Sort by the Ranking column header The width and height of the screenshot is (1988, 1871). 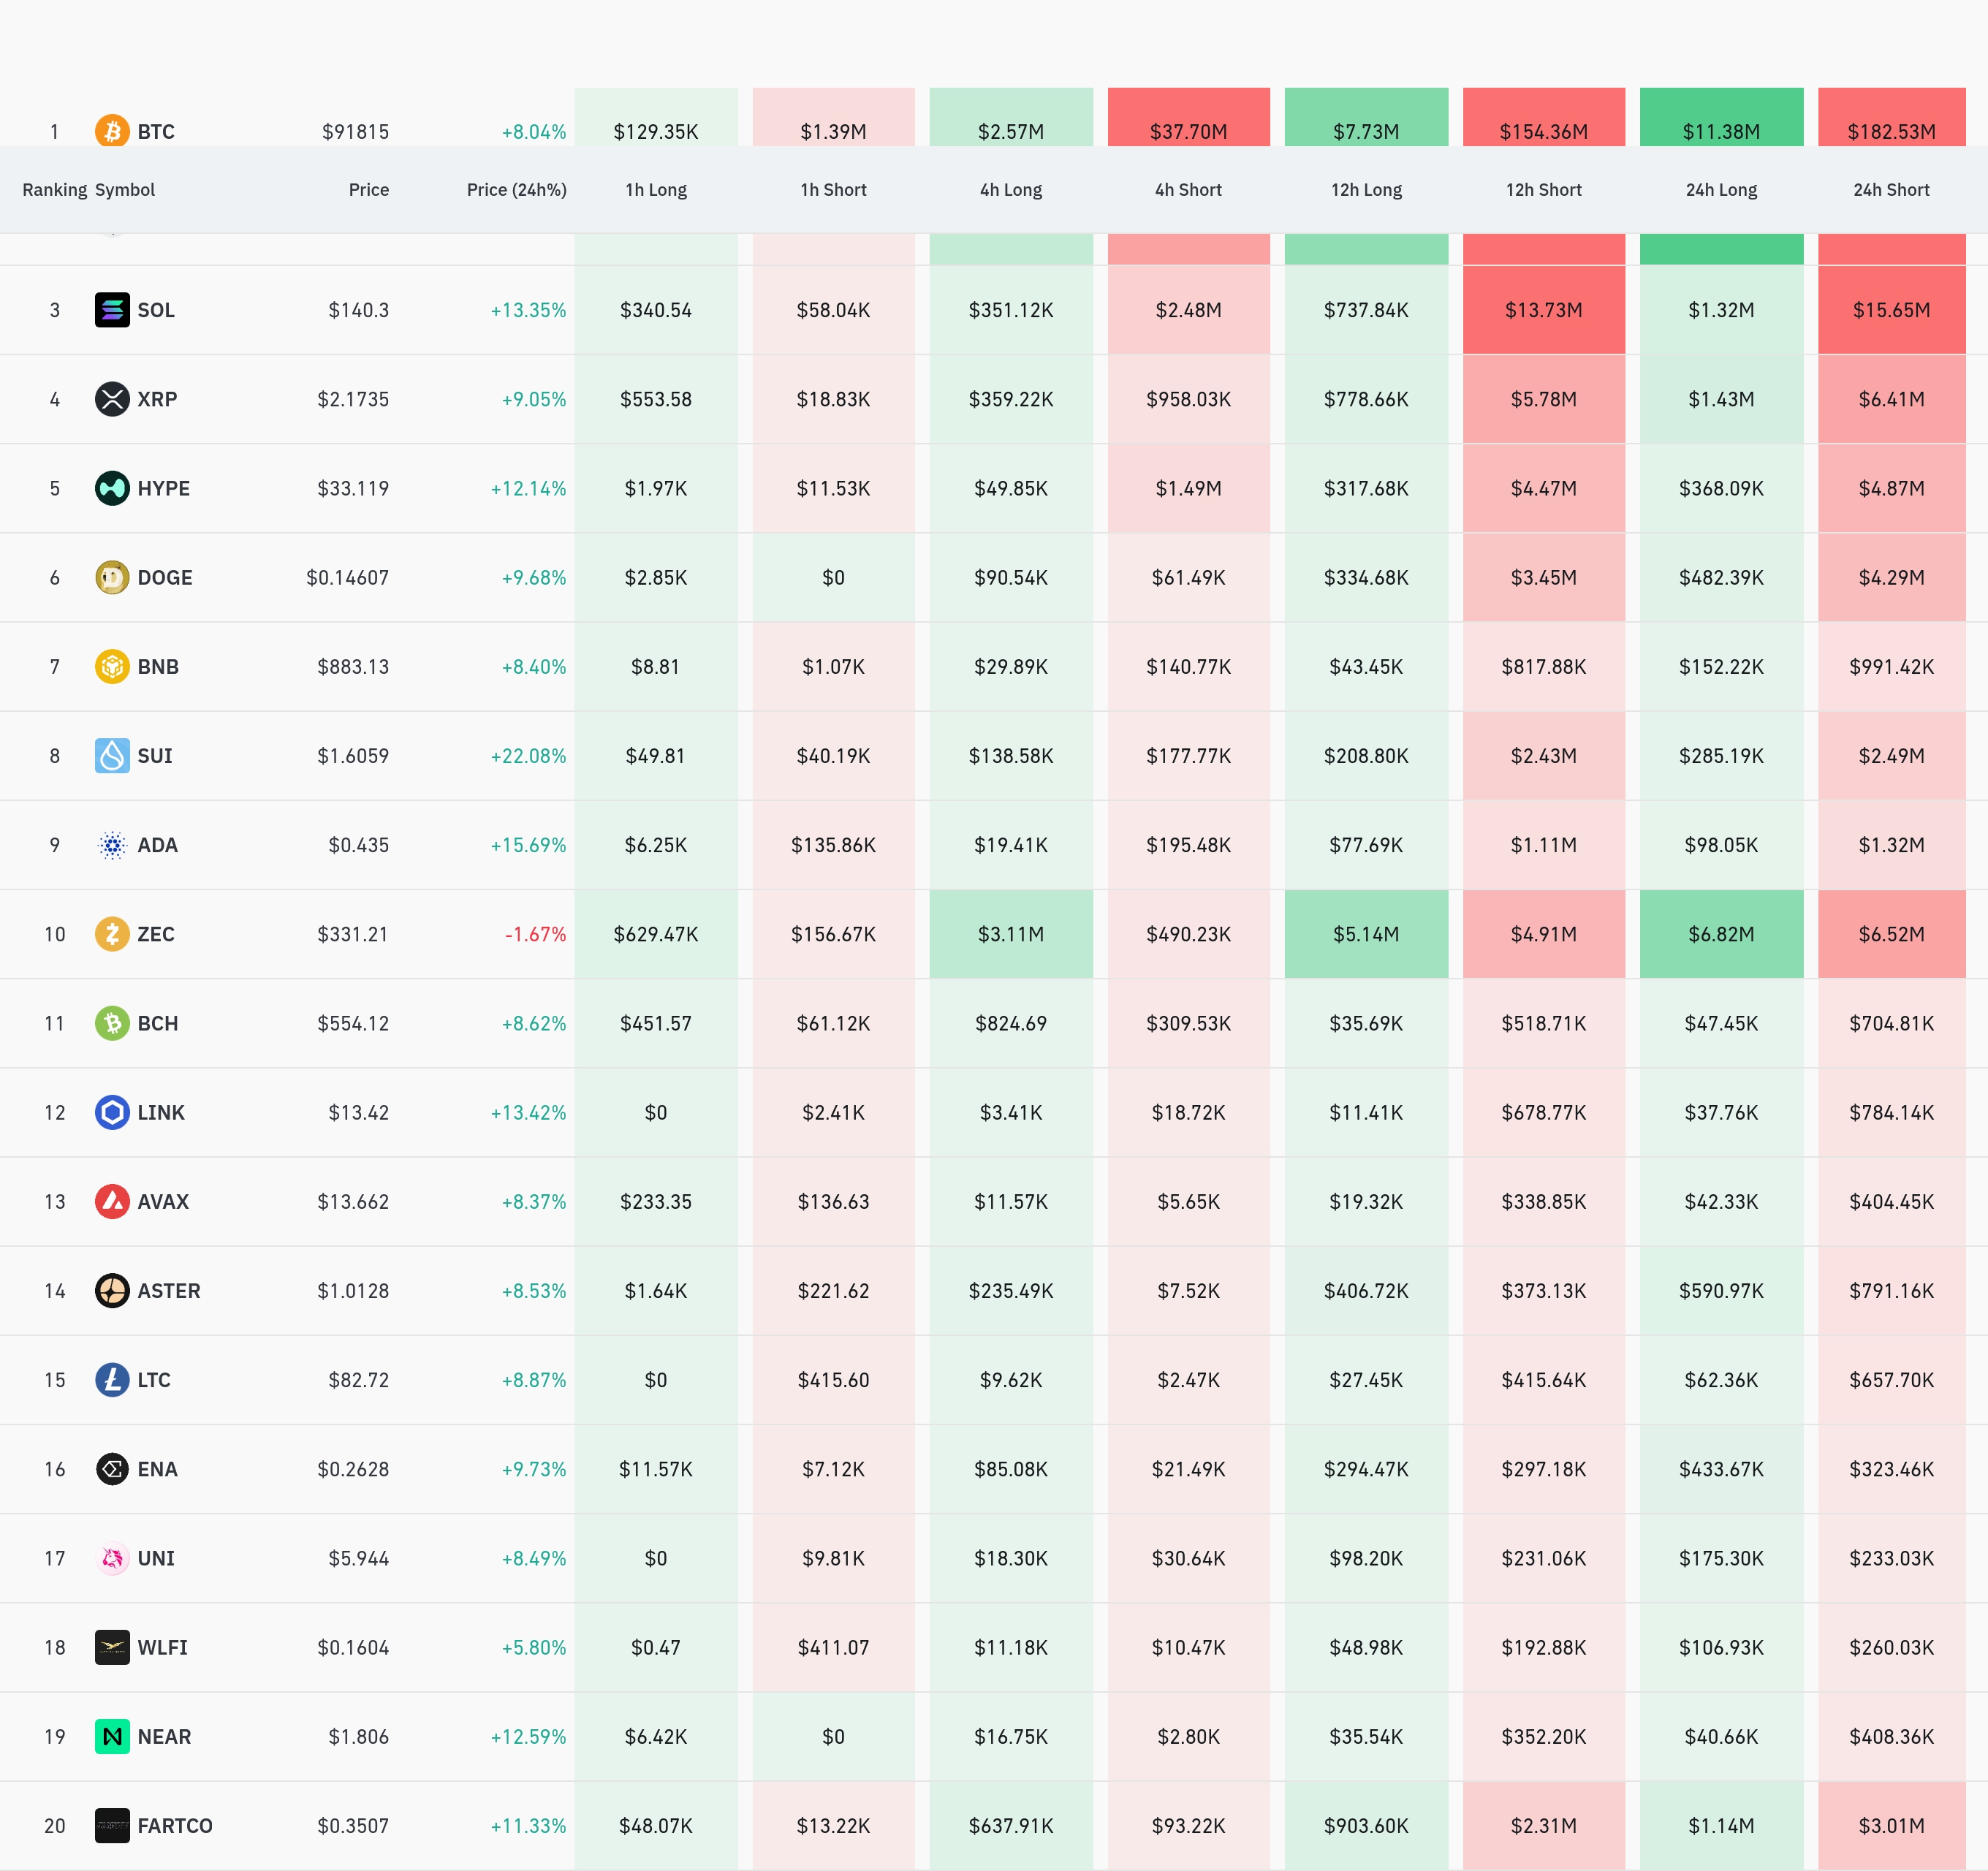(54, 190)
